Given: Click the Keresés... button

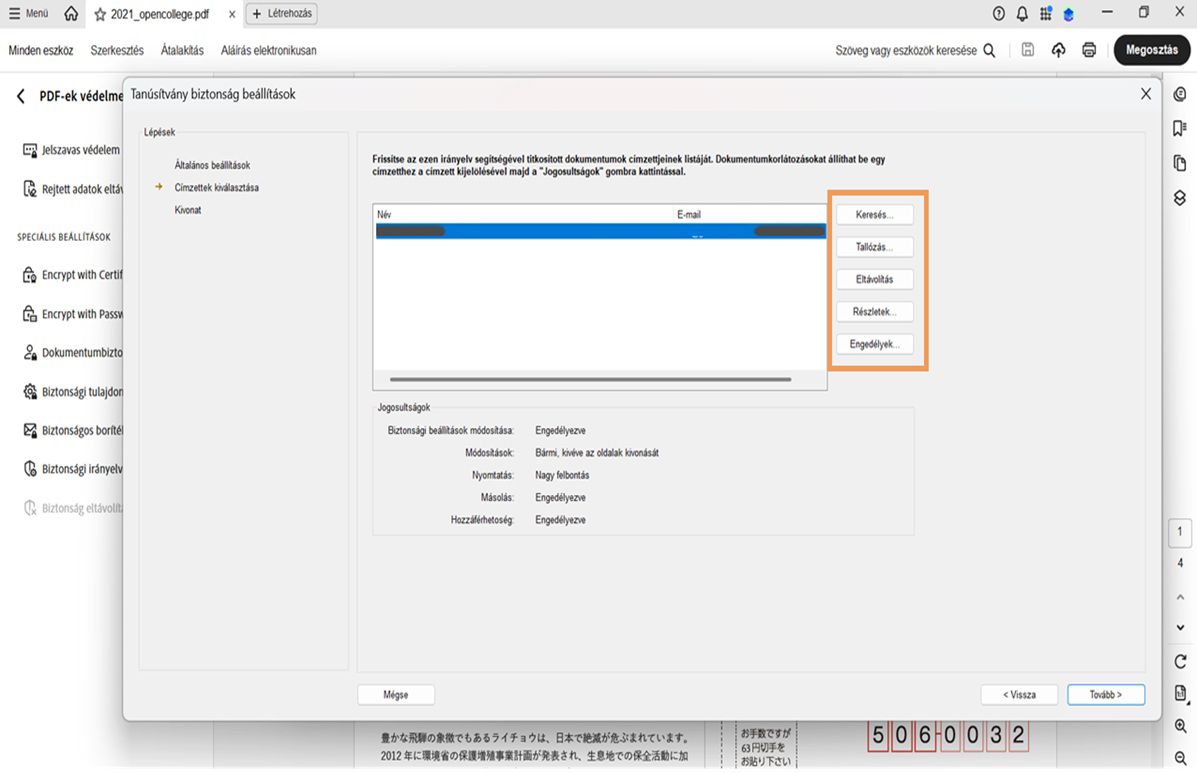Looking at the screenshot, I should [x=875, y=214].
